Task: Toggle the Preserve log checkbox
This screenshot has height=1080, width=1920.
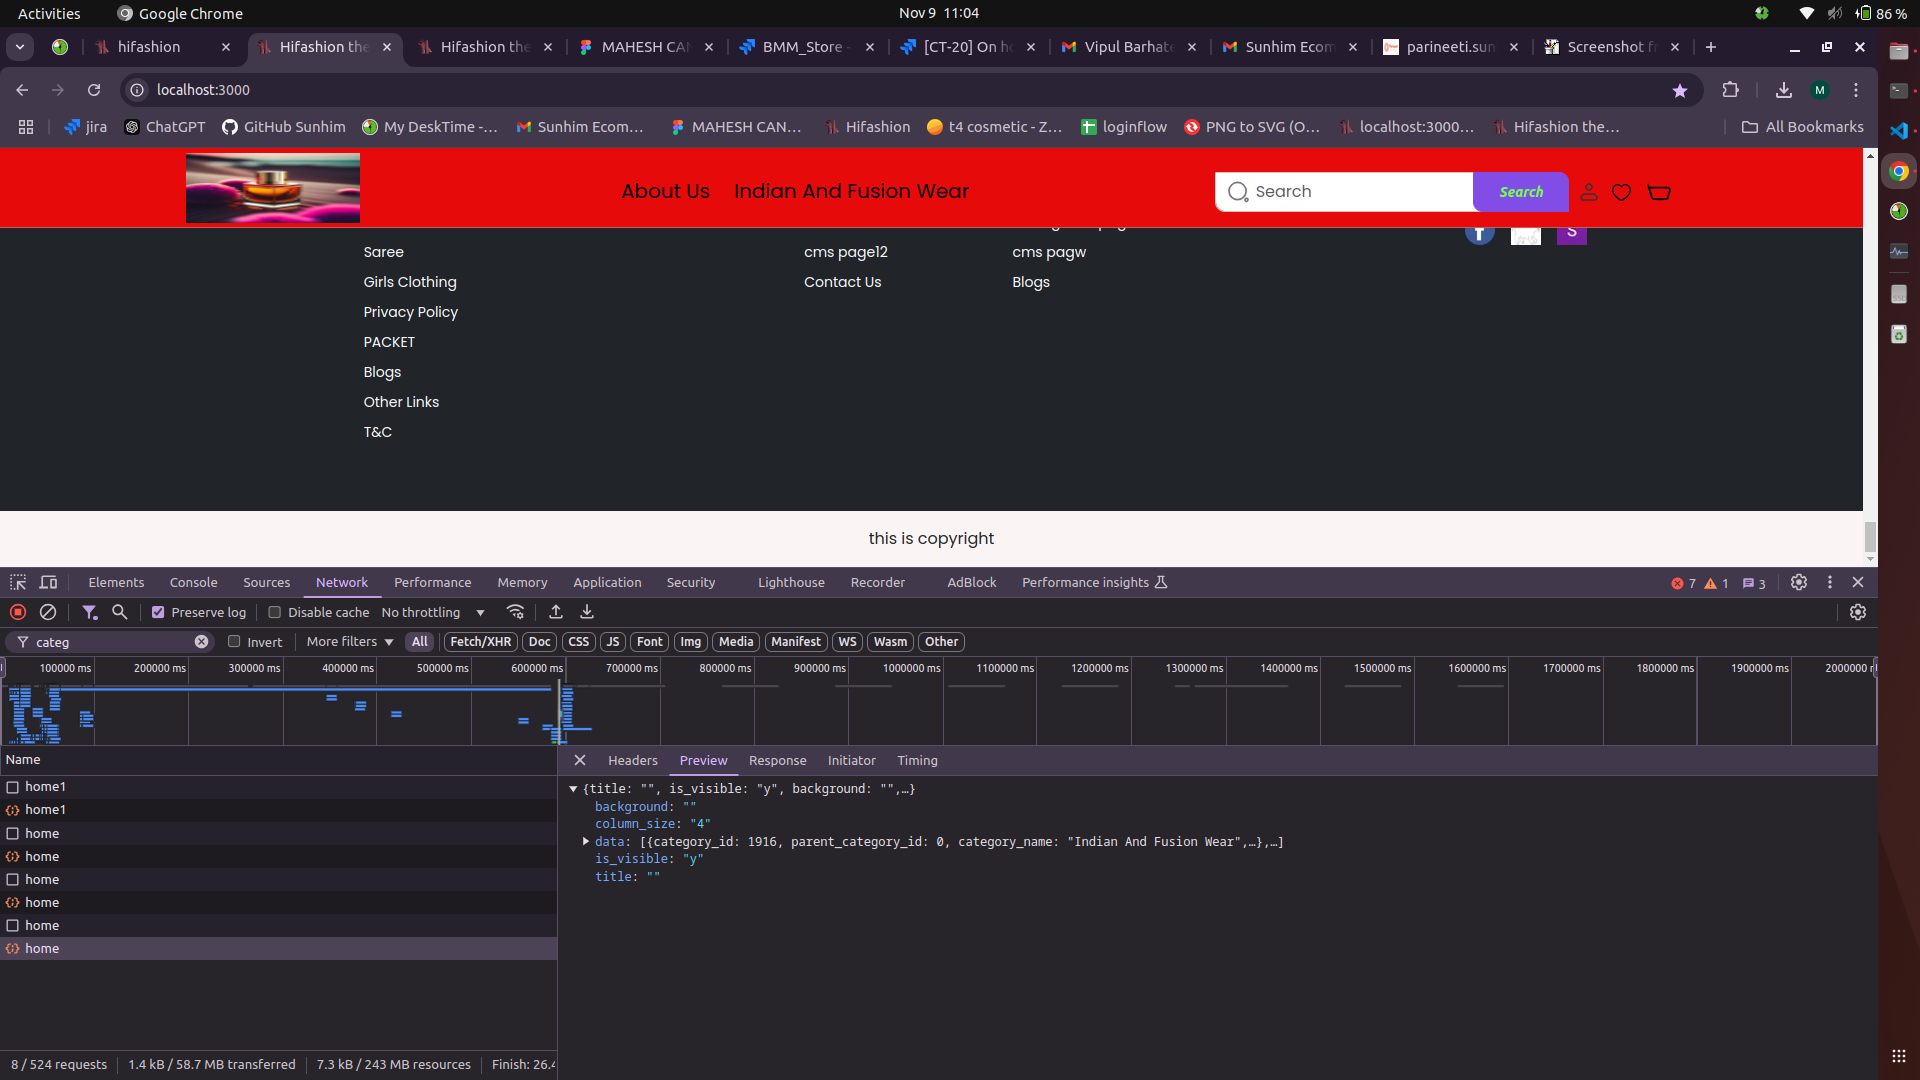Action: click(x=158, y=613)
